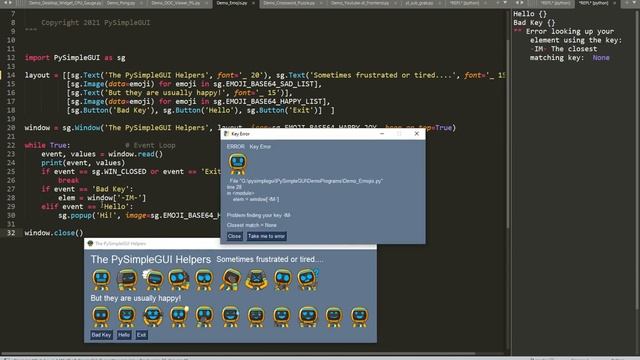
Task: Select tenth emoji in the happy row
Action: pyautogui.click(x=334, y=317)
